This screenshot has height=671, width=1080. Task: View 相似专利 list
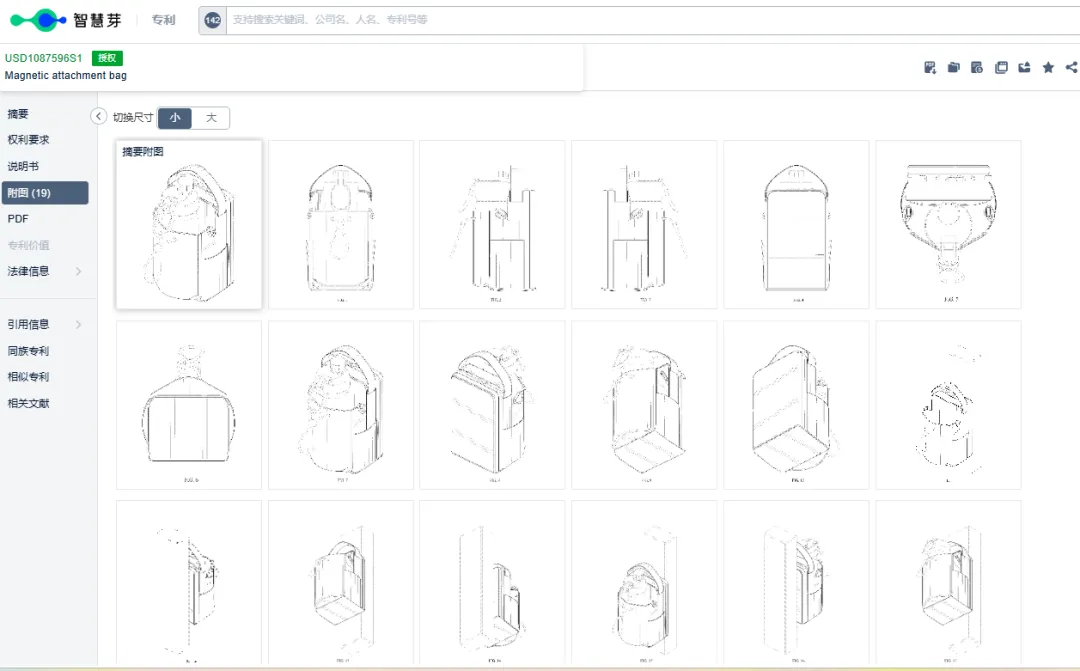pos(28,377)
